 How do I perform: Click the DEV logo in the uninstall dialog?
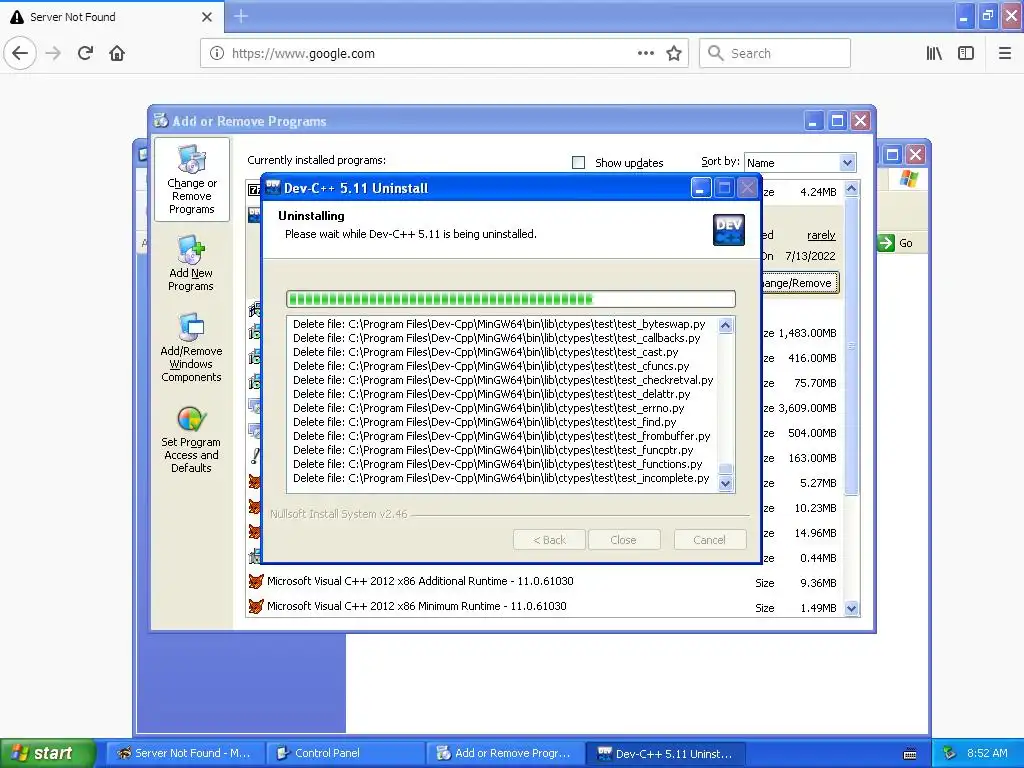[728, 230]
